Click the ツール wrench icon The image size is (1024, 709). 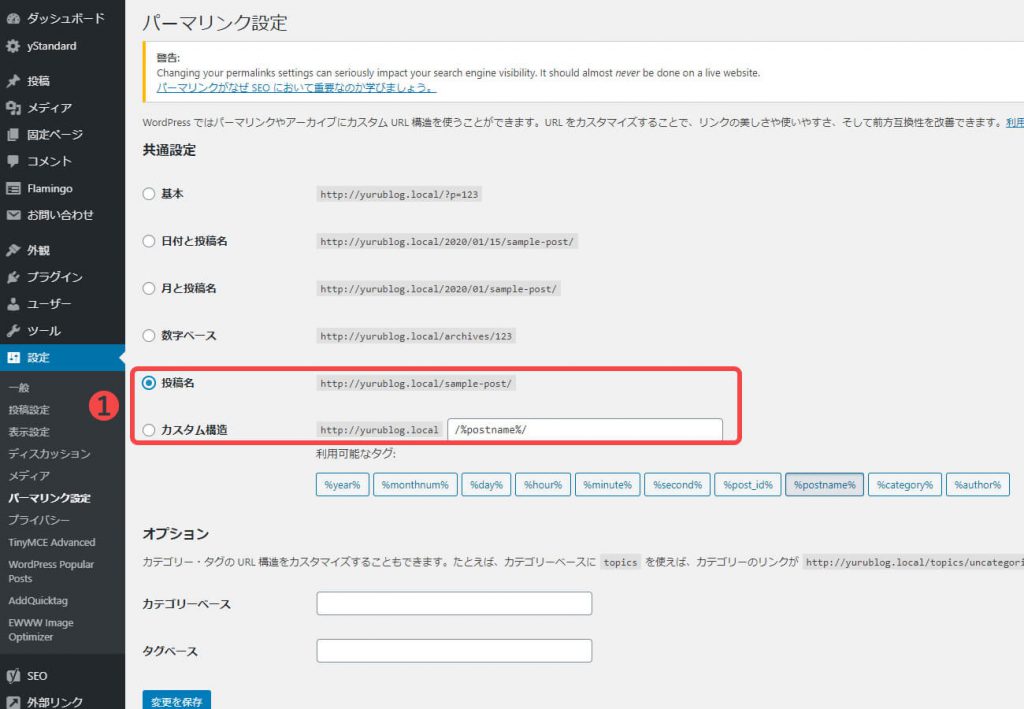click(13, 331)
